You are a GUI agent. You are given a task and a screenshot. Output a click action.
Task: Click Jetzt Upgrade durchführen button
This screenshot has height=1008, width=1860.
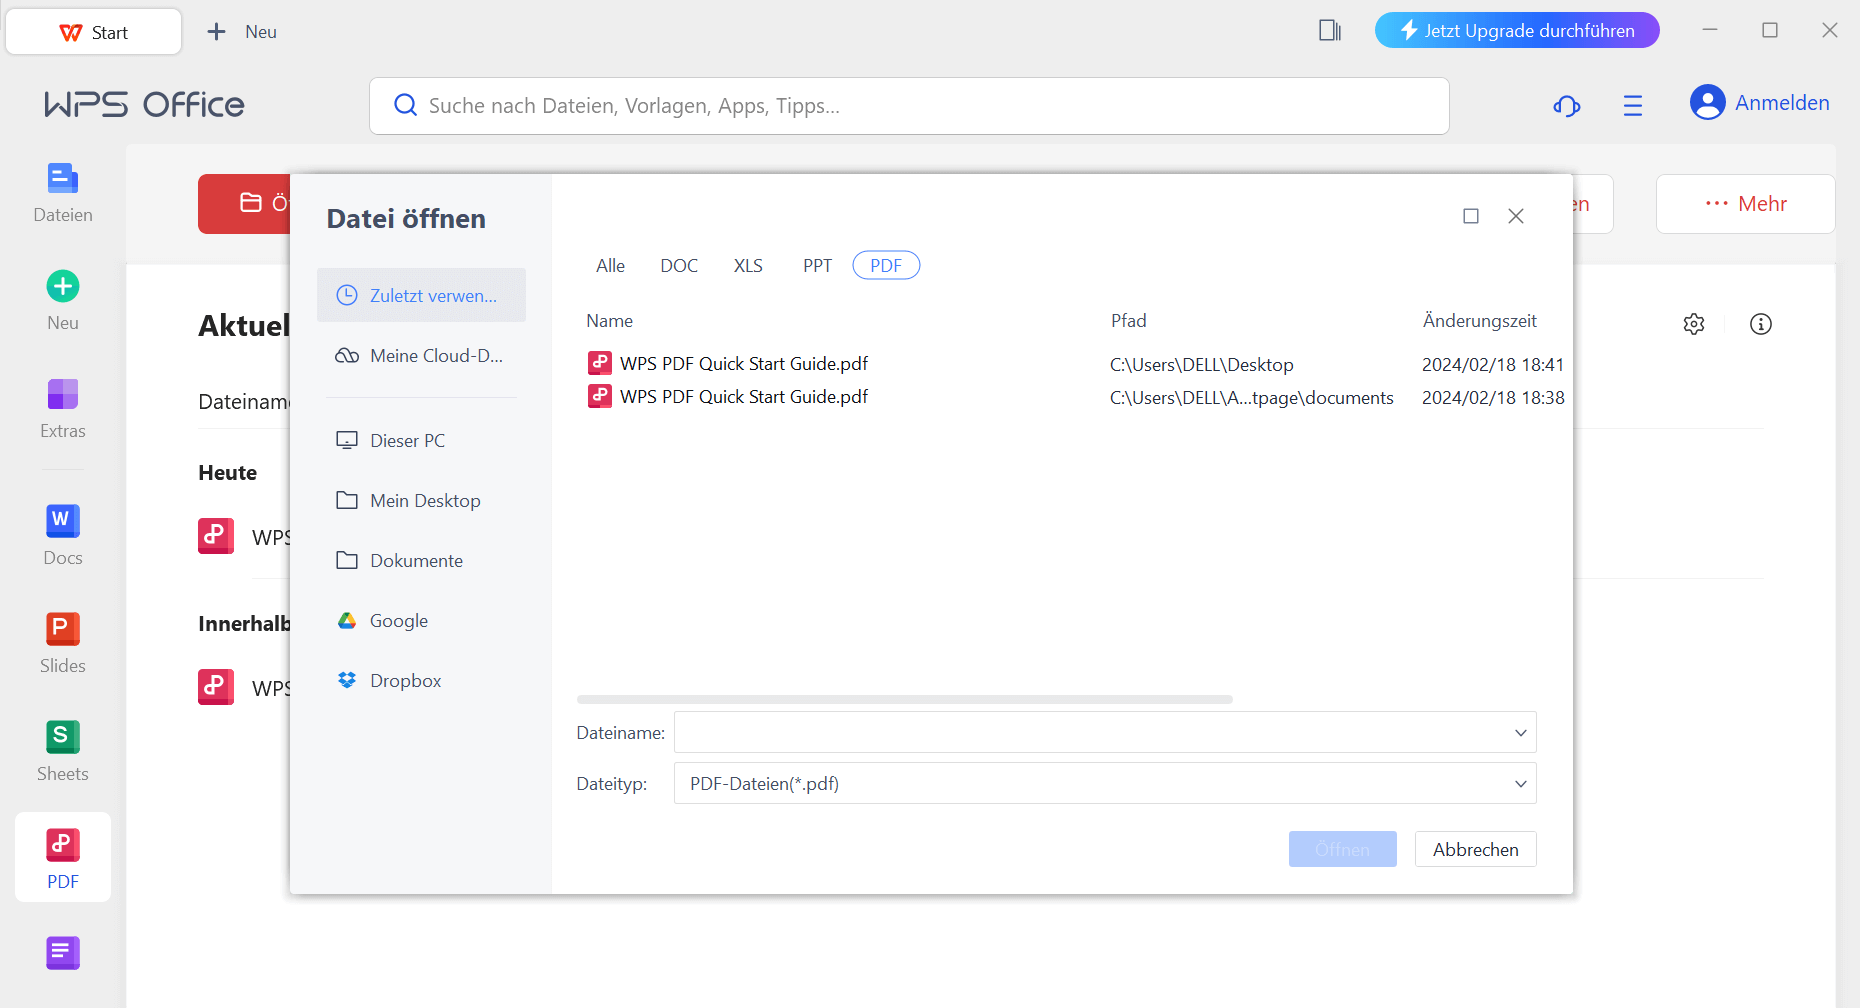pos(1516,31)
